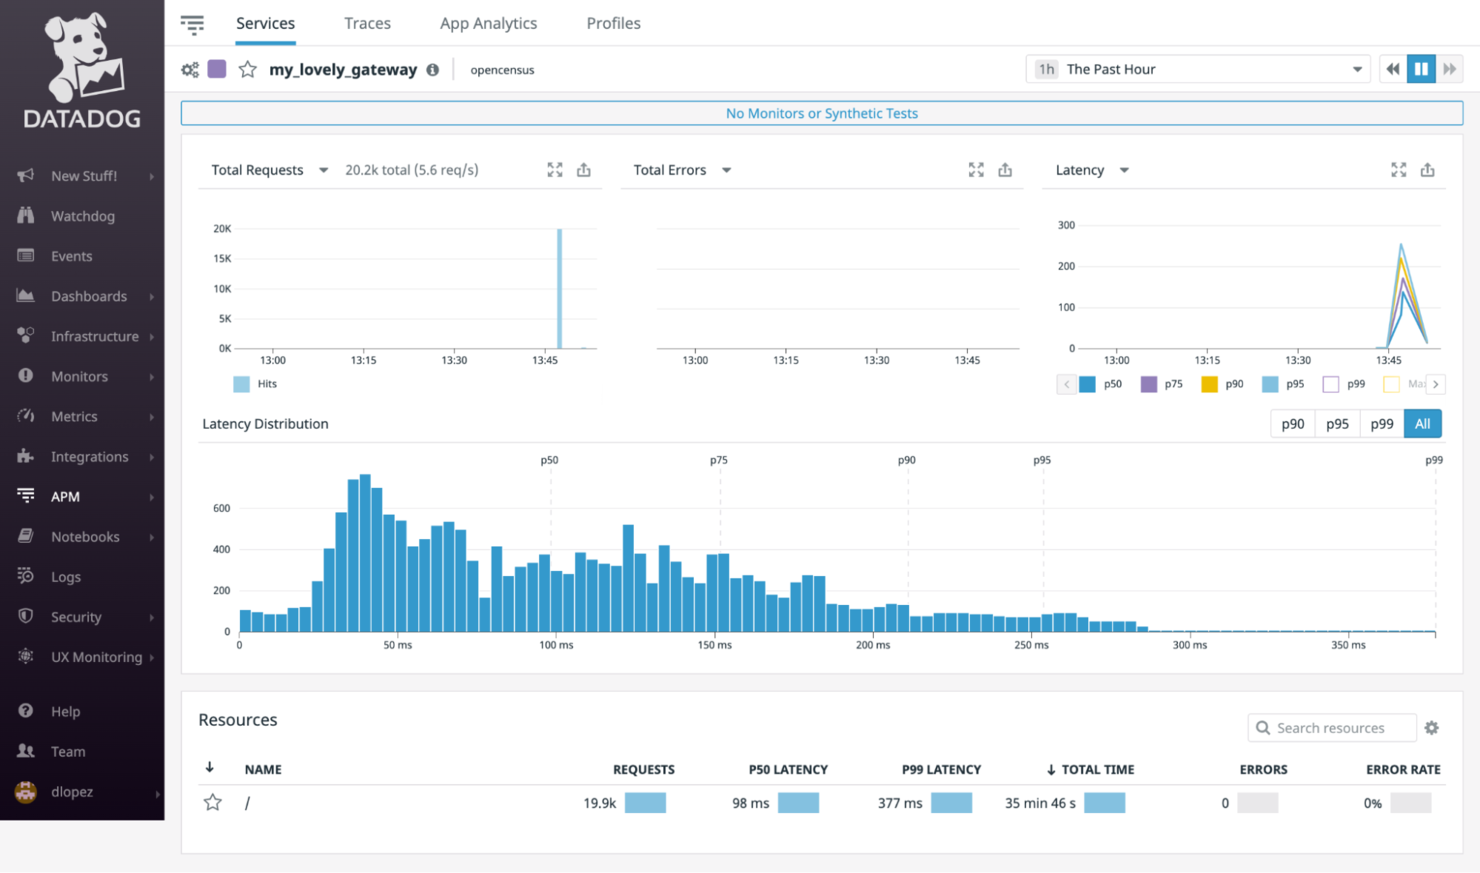Expand Total Requests chart to fullscreen
This screenshot has width=1480, height=873.
pyautogui.click(x=555, y=170)
